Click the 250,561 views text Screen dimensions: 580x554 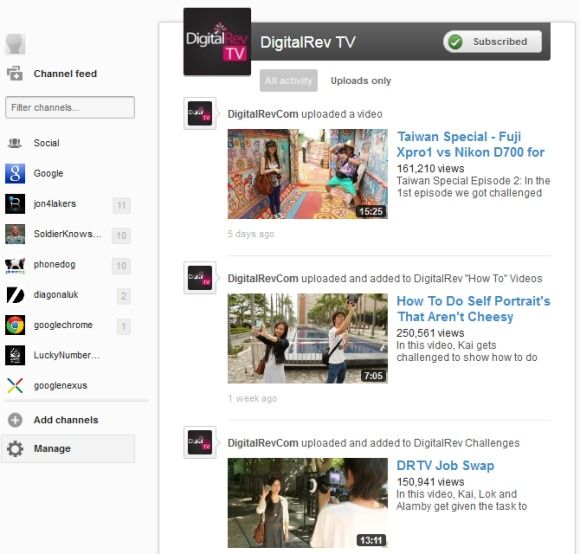tap(430, 333)
